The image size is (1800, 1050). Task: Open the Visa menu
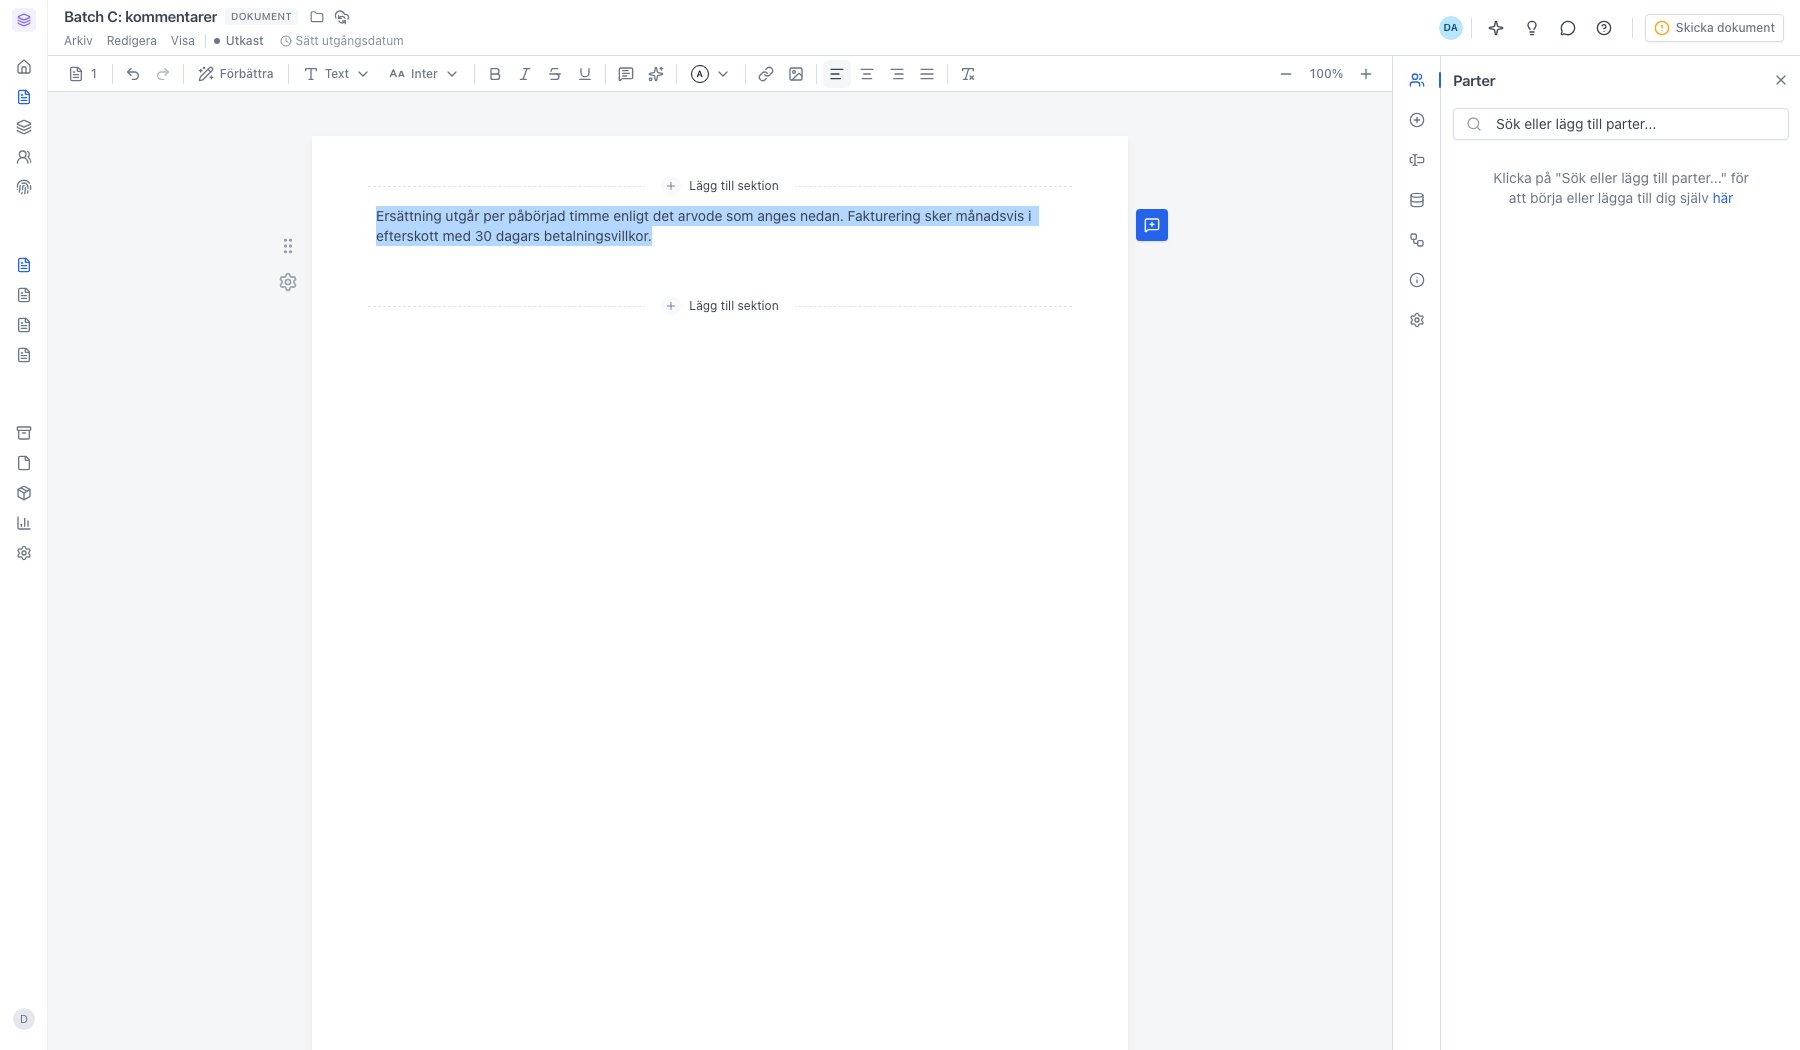[x=183, y=41]
